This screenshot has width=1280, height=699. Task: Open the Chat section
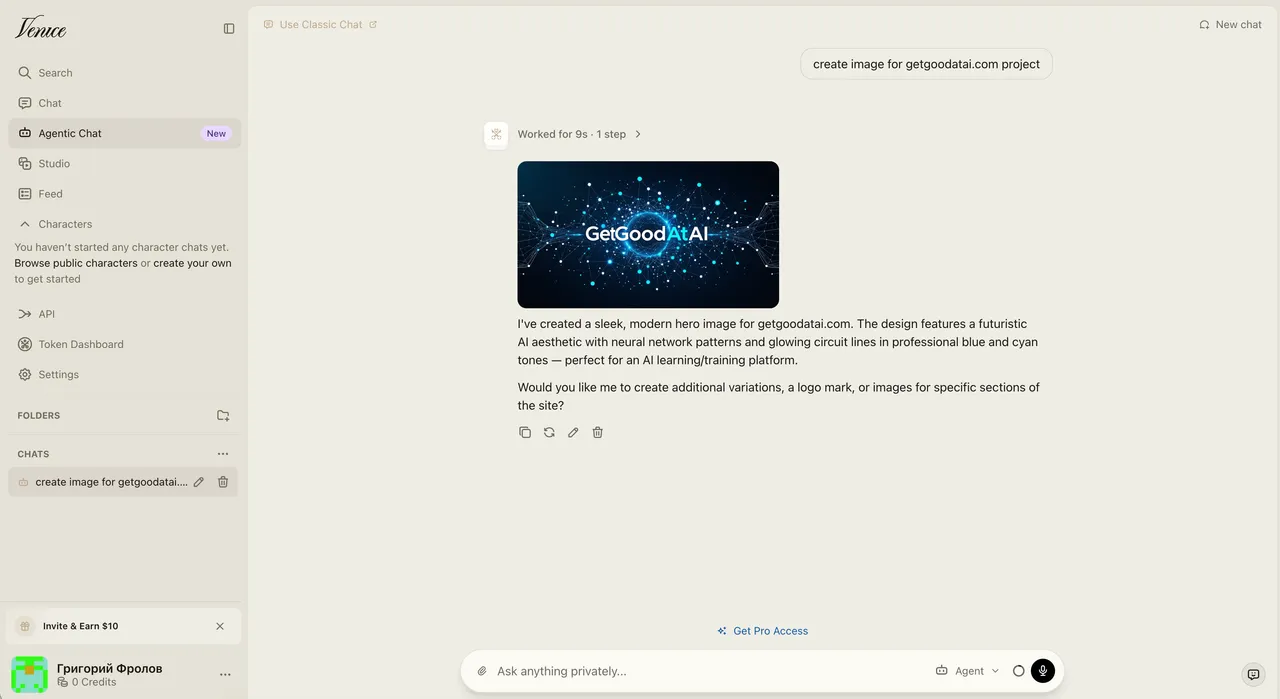[x=125, y=103]
